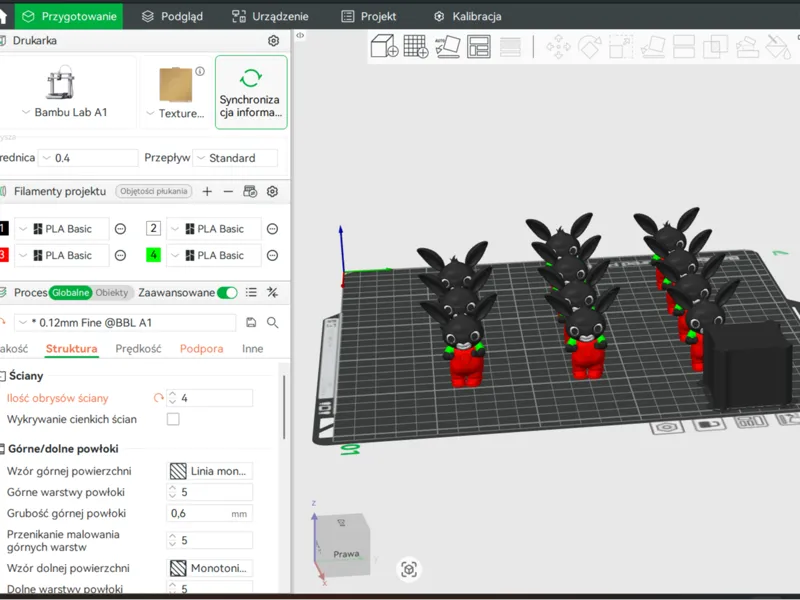The height and width of the screenshot is (600, 800).
Task: Click Przenikanie malowania górnych warstw field
Action: 210,540
